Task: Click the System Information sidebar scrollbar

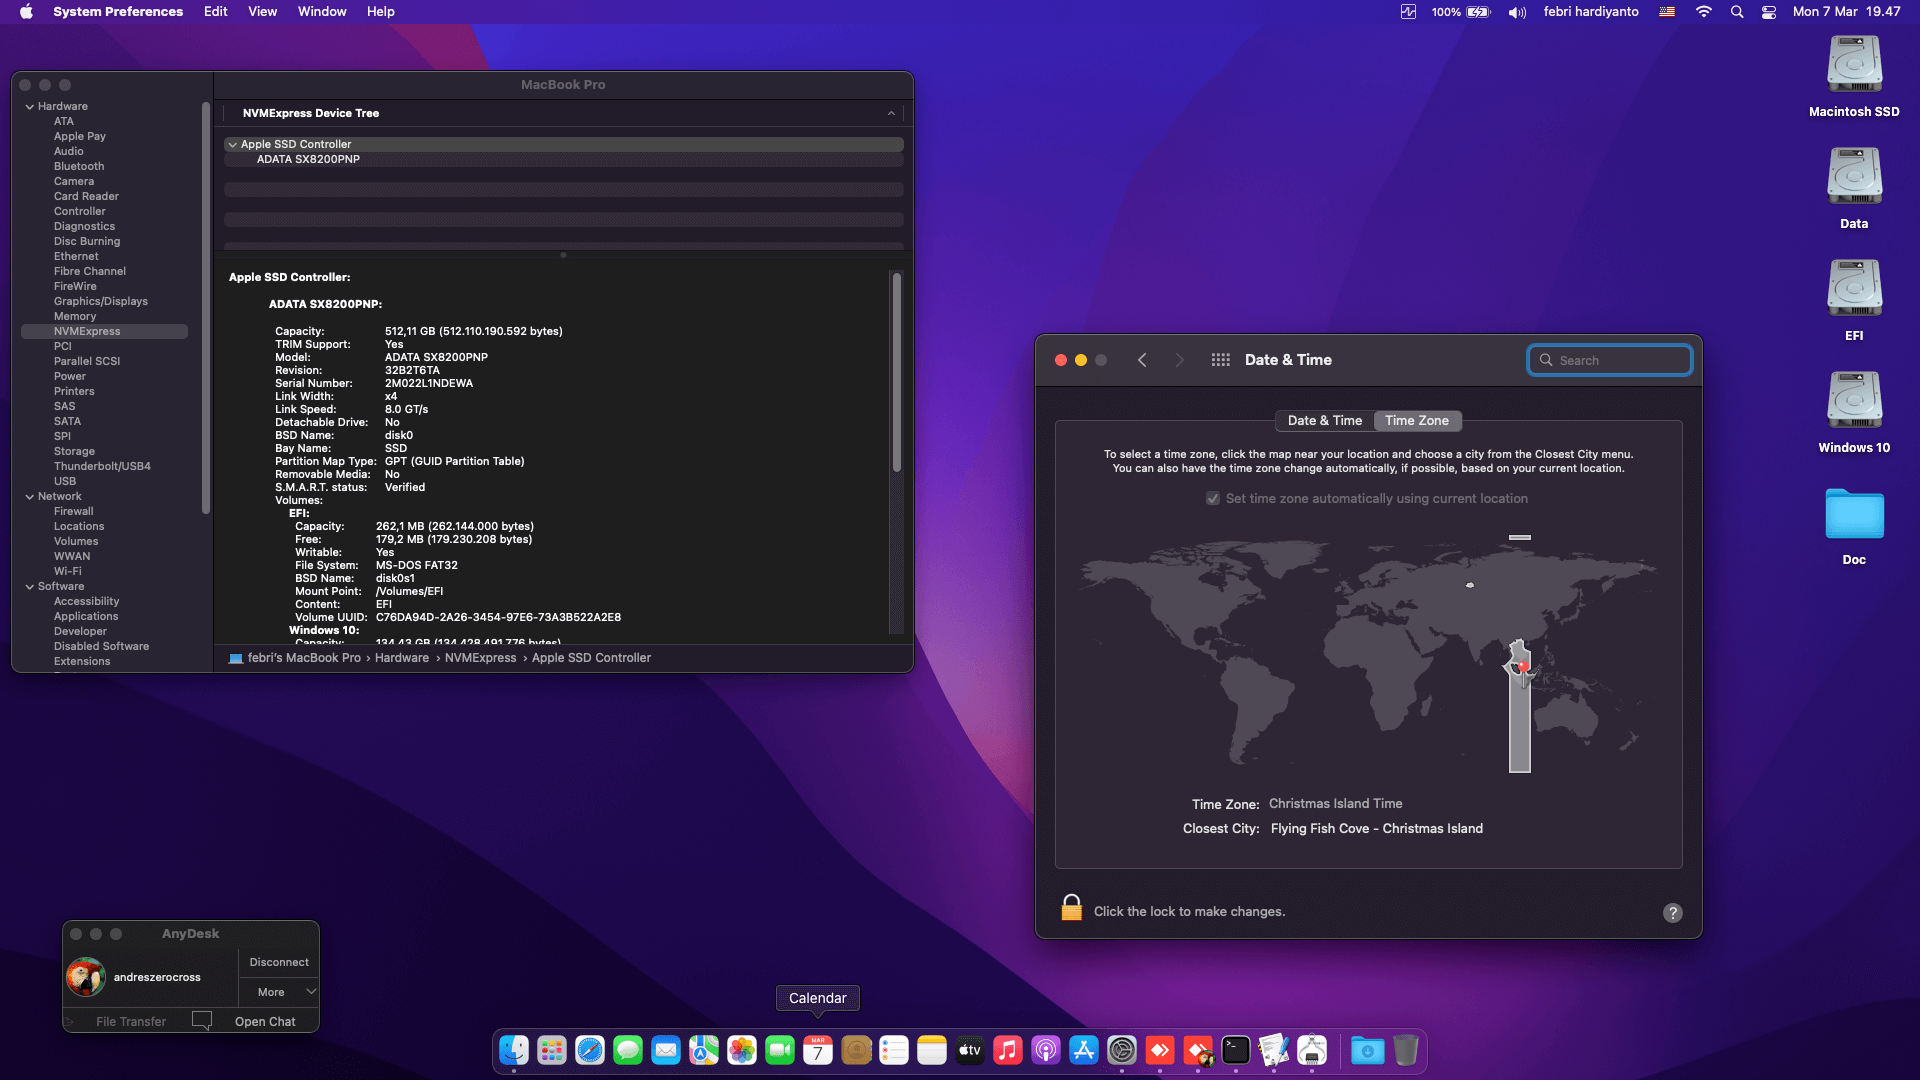Action: tap(205, 310)
